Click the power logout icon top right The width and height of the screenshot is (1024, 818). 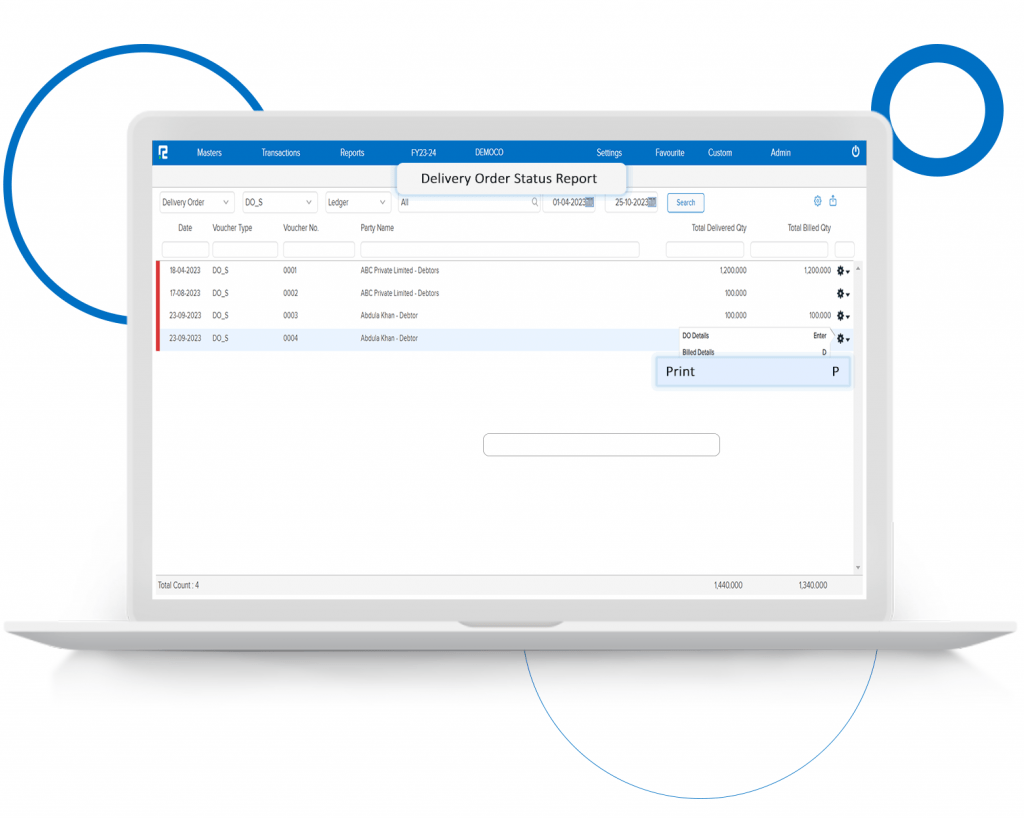pyautogui.click(x=856, y=152)
